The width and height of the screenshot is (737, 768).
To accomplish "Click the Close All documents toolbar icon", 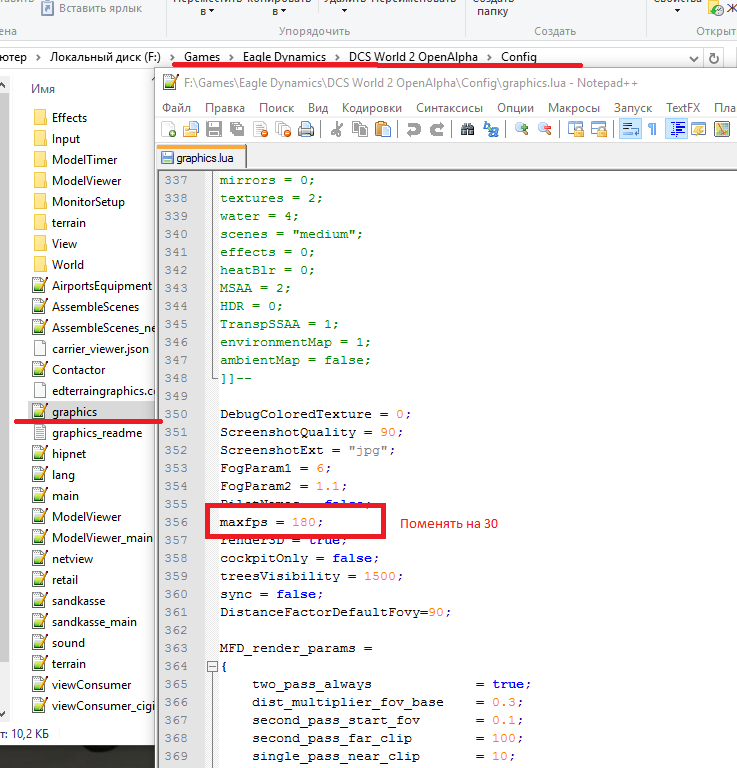I will click(283, 129).
